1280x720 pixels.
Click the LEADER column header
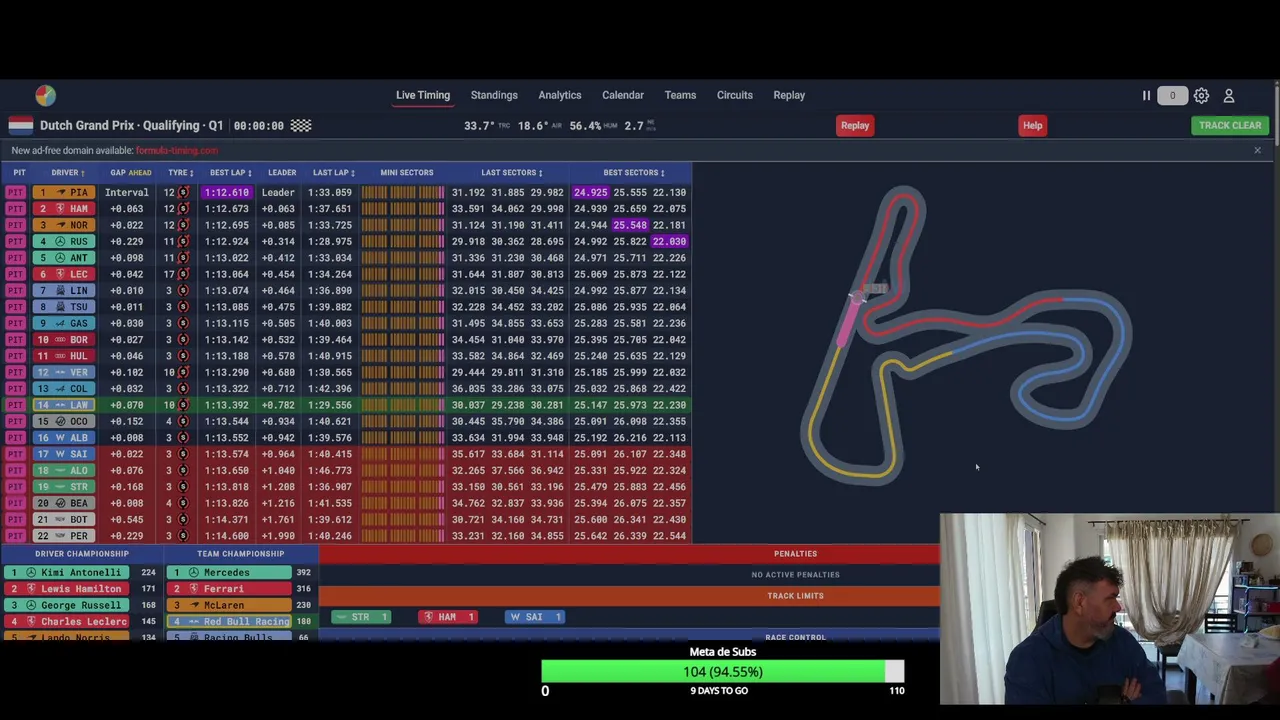pyautogui.click(x=282, y=173)
